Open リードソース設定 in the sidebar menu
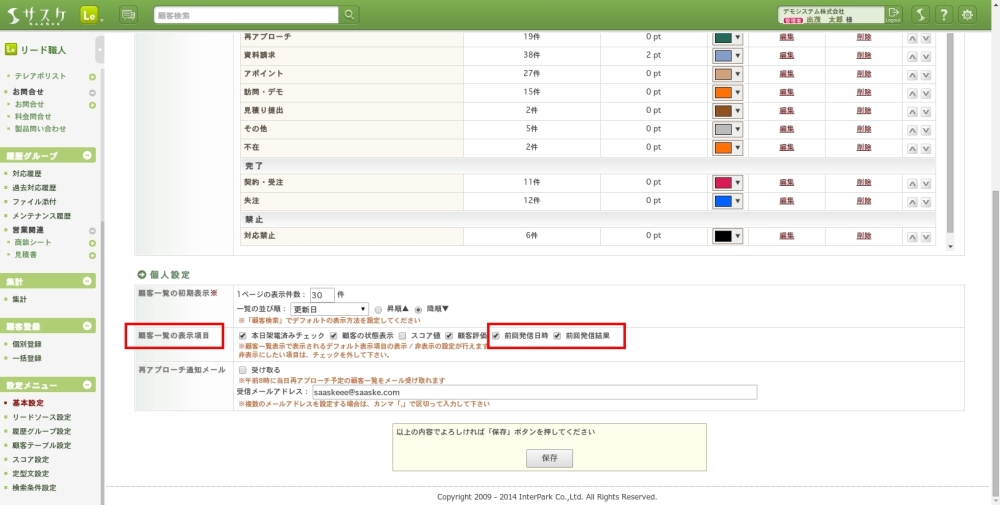This screenshot has height=505, width=1000. (x=42, y=417)
